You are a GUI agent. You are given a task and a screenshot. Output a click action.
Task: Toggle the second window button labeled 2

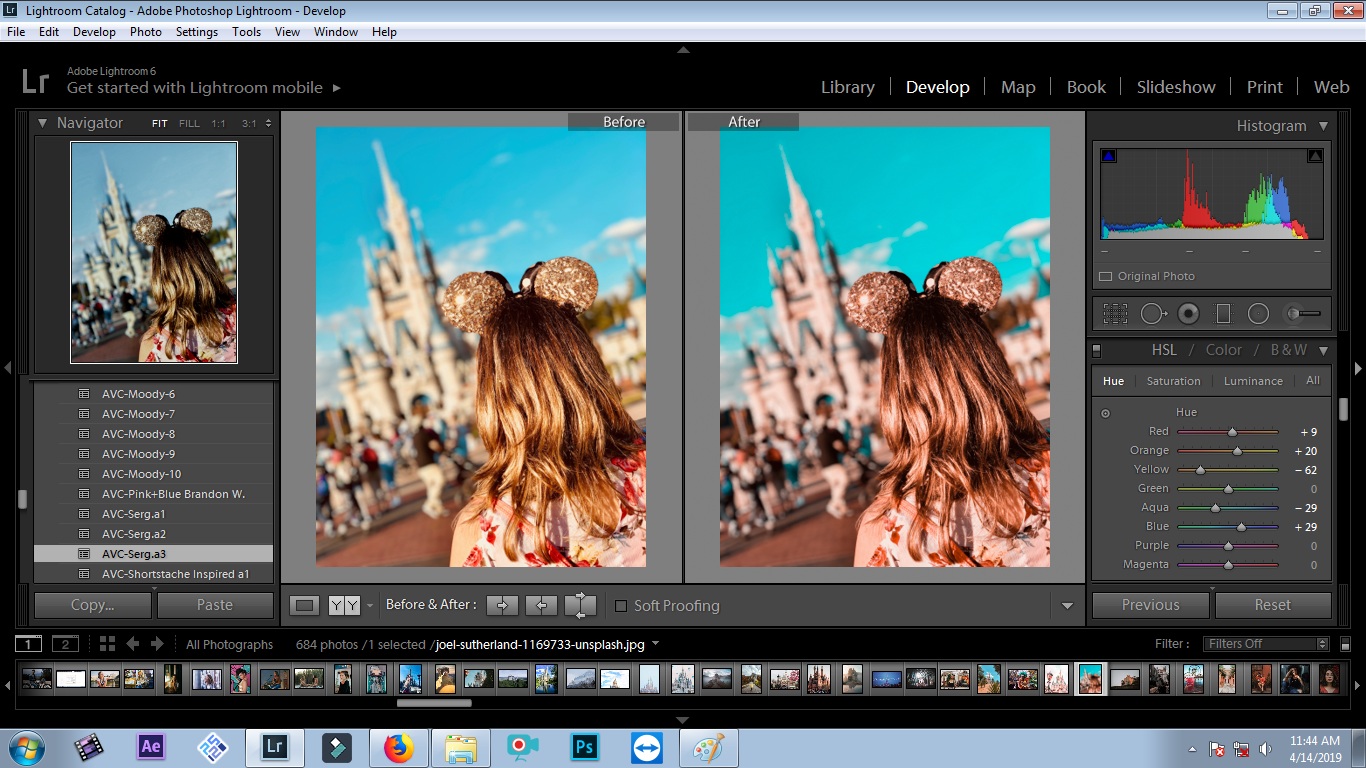[x=65, y=644]
